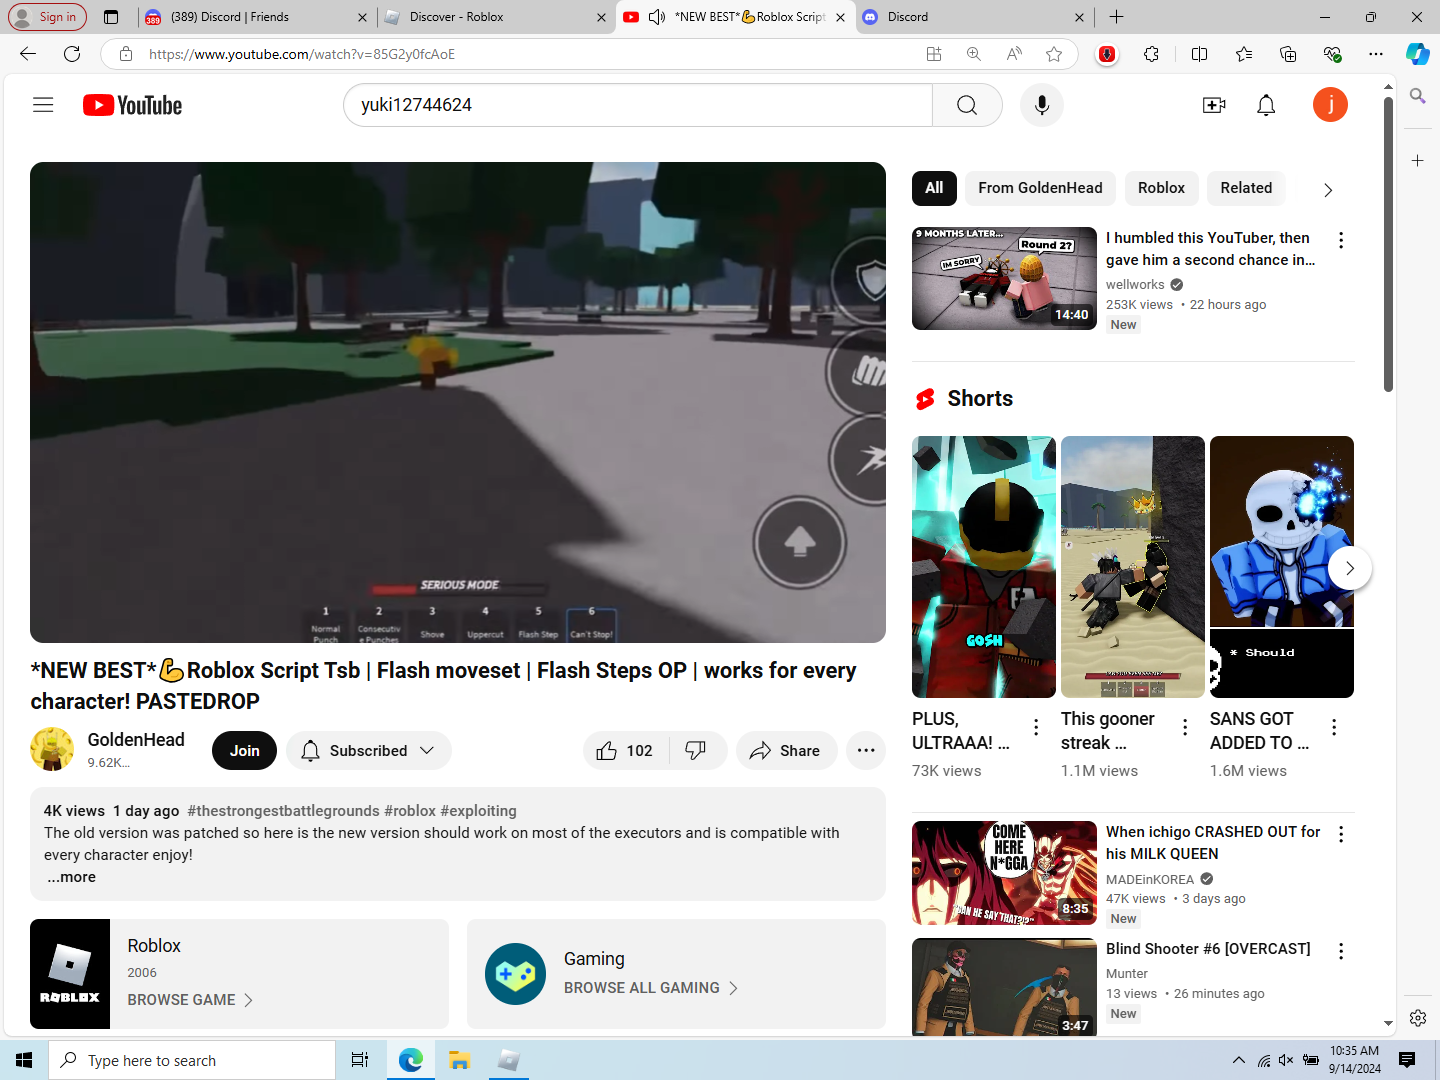
Task: Open Task View on taskbar
Action: (x=360, y=1060)
